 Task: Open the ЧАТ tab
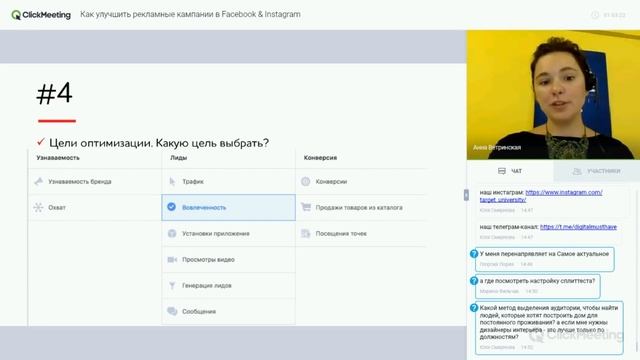[x=510, y=171]
